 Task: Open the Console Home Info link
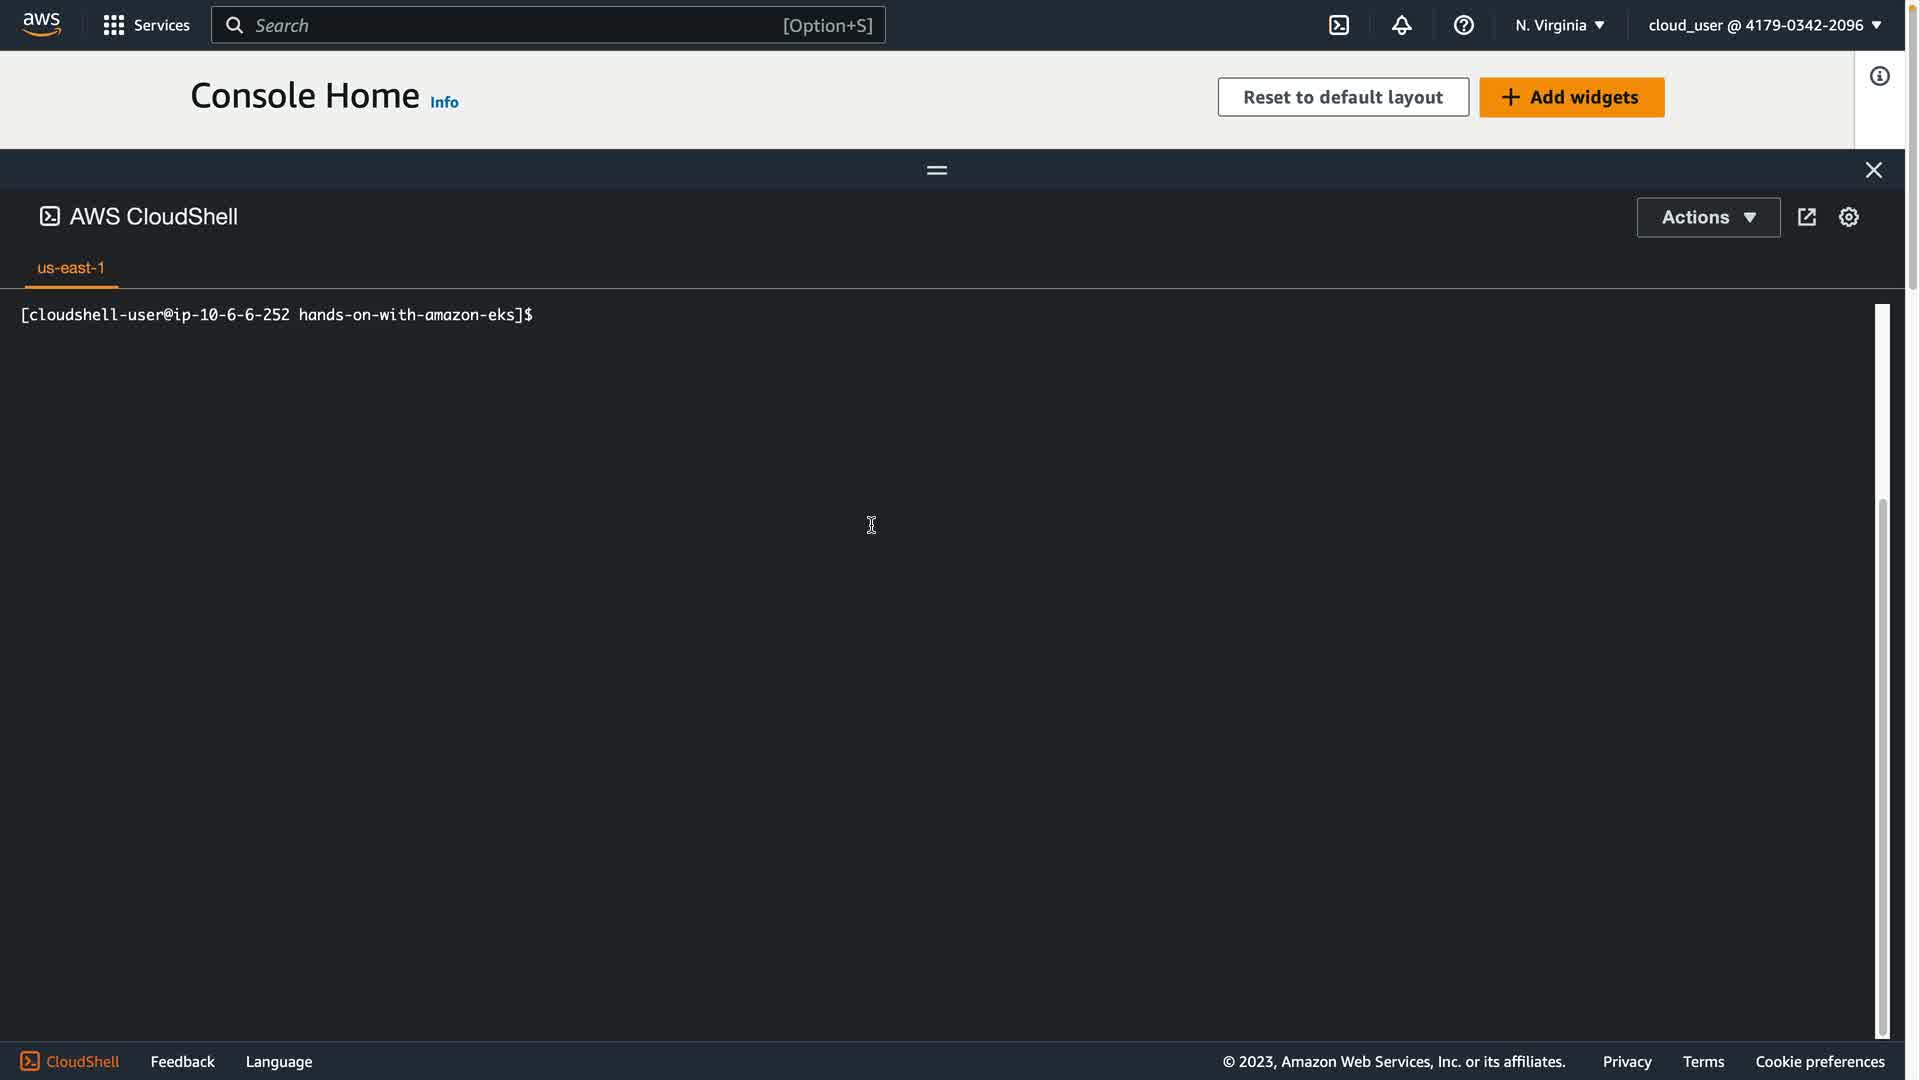pyautogui.click(x=444, y=102)
